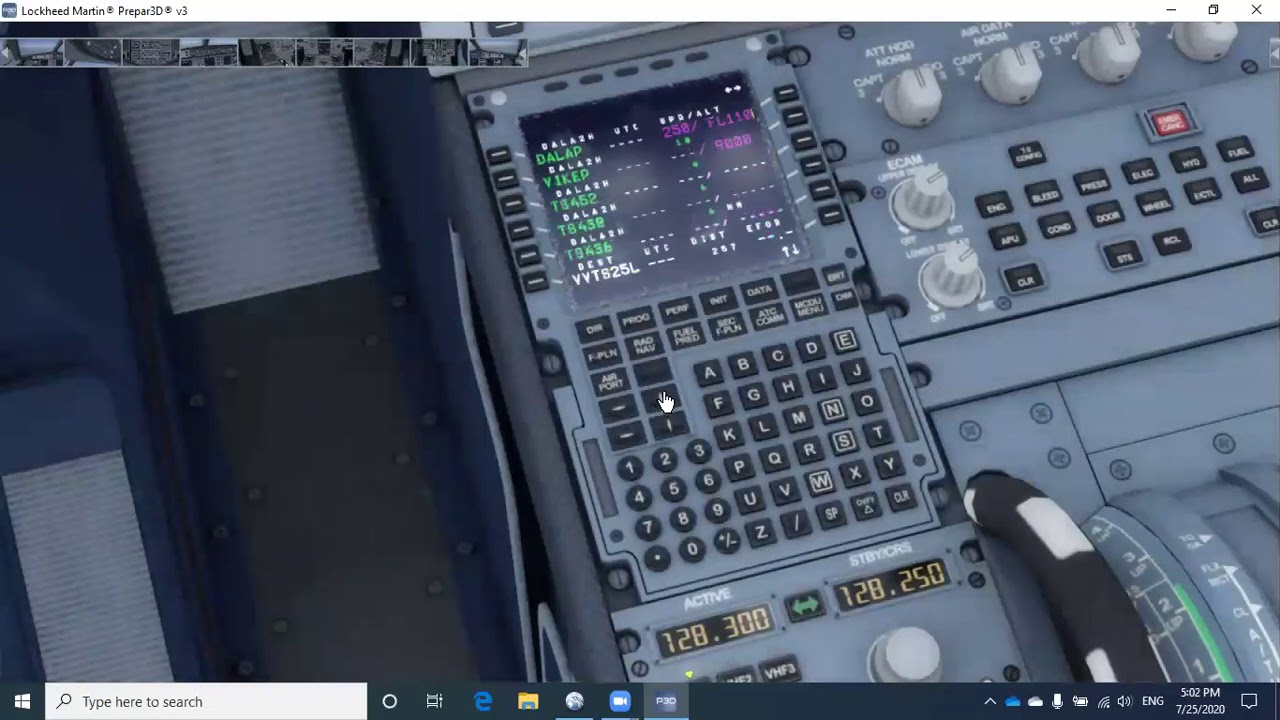Click ECAM RCL recall button

pos(1172,241)
